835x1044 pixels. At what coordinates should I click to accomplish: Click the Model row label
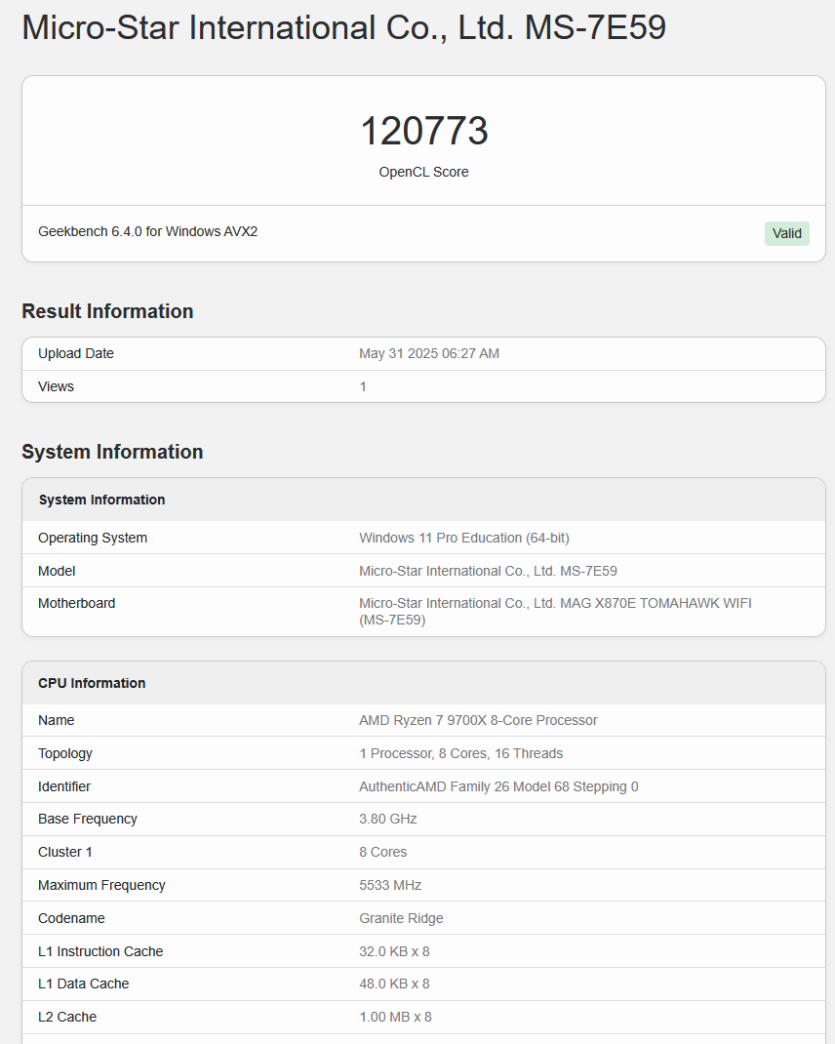click(57, 571)
